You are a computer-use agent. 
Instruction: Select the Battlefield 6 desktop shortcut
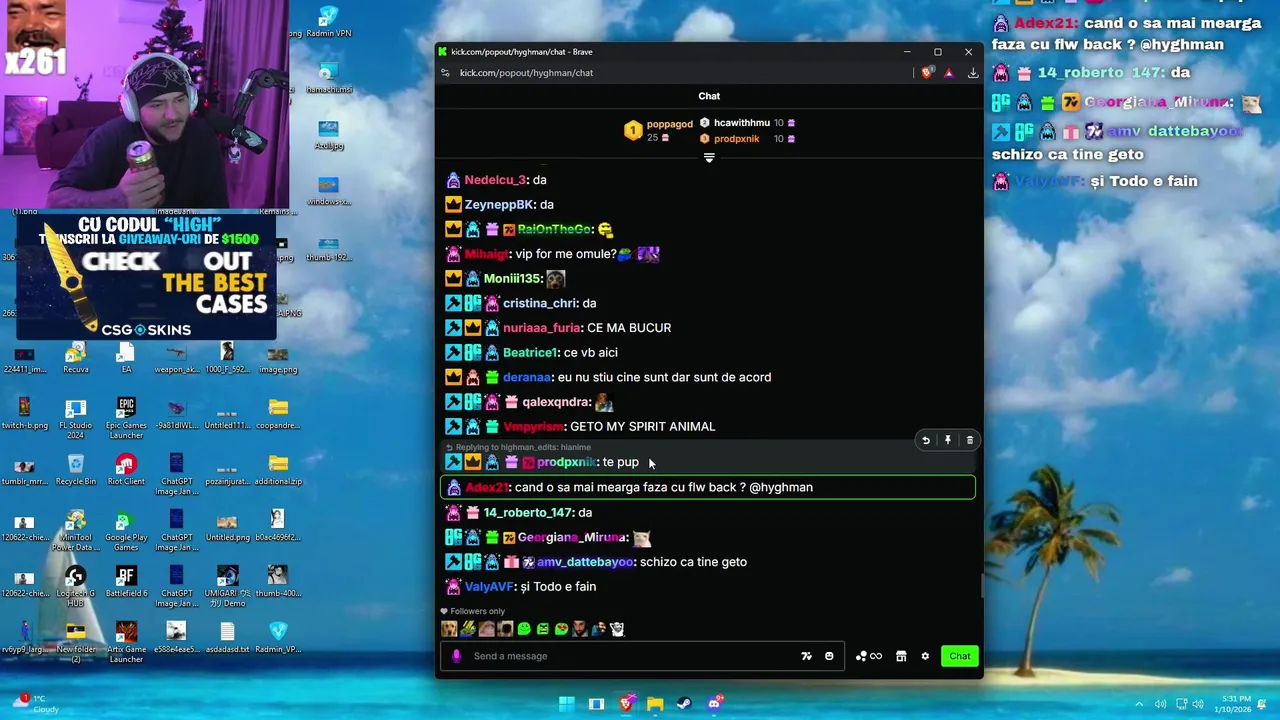(126, 582)
